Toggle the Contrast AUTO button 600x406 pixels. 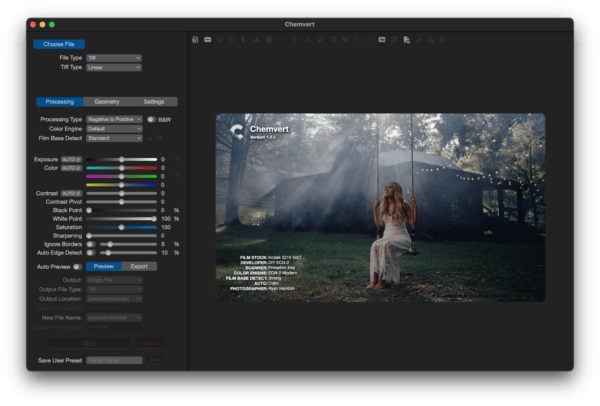71,193
